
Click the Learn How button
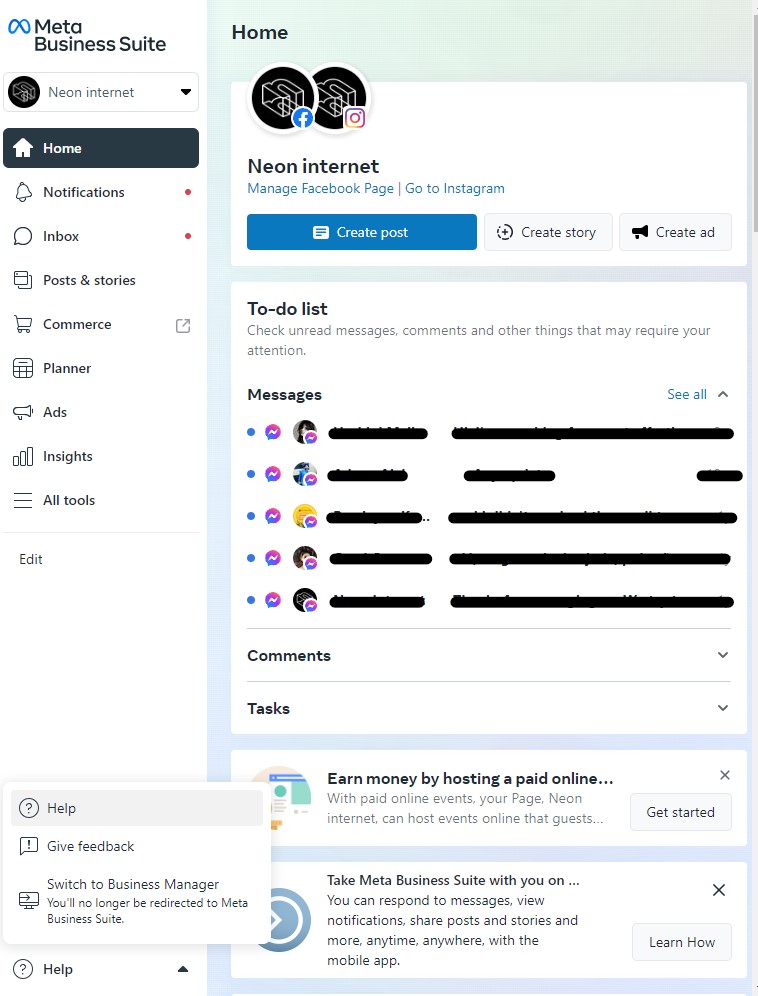pos(682,942)
